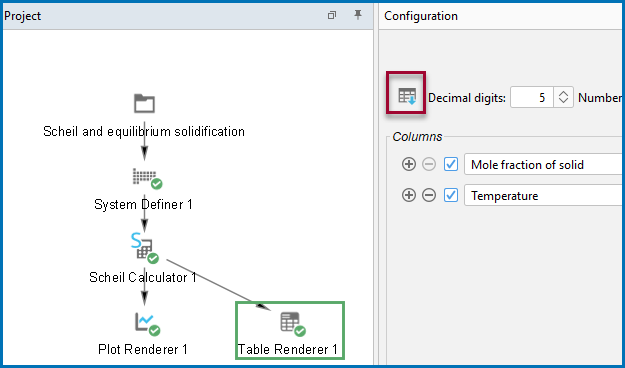Click the save table export icon
The height and width of the screenshot is (368, 625).
407,96
